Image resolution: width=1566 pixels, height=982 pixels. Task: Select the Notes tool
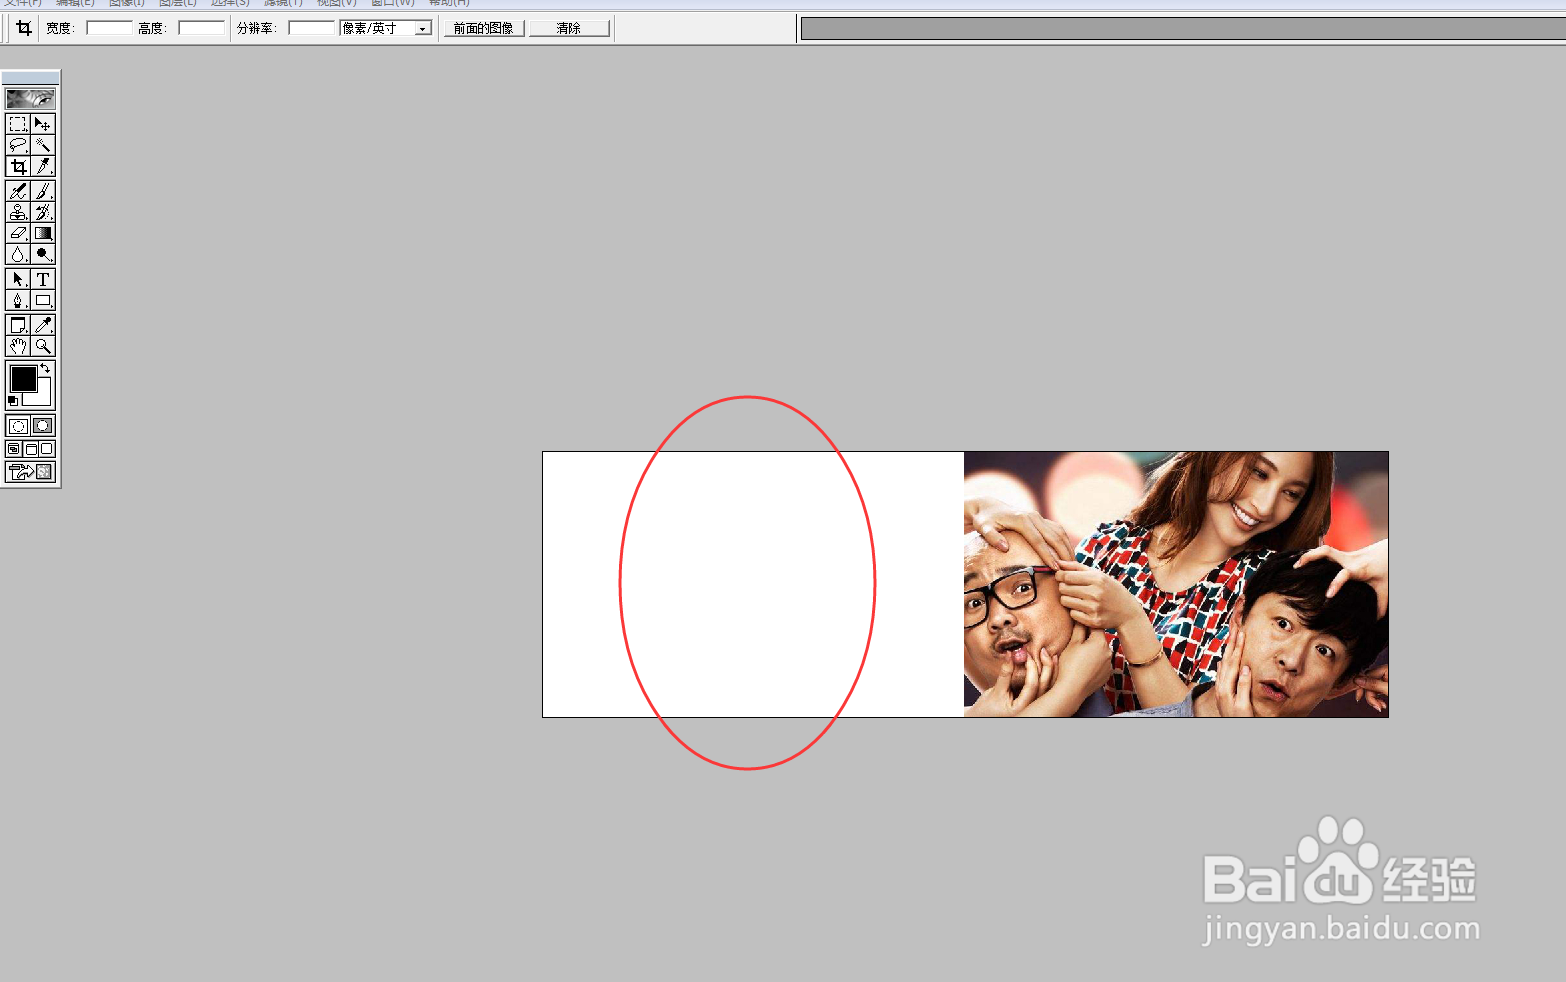[18, 325]
